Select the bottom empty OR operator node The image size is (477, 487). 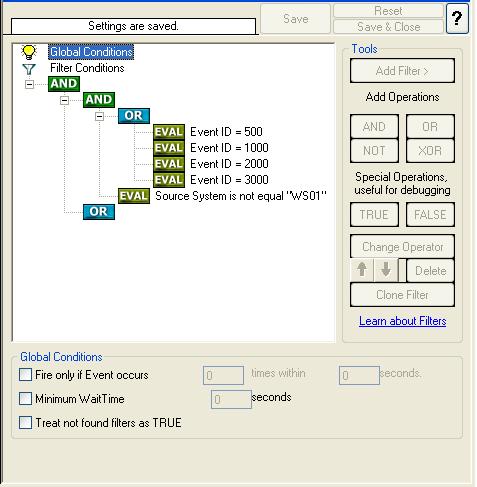[x=99, y=212]
